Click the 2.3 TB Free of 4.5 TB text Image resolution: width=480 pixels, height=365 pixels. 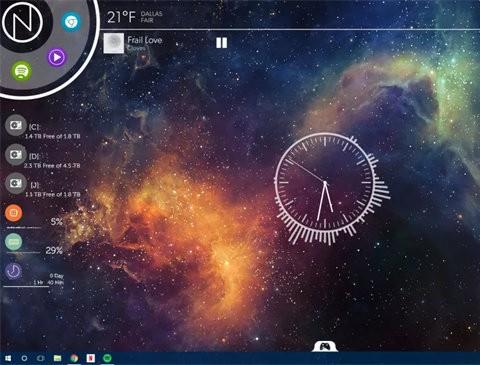(x=52, y=165)
